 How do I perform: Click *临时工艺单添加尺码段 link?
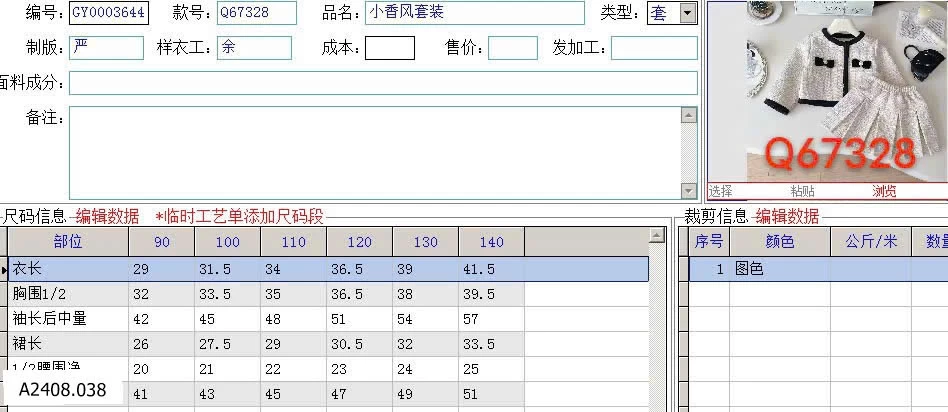tap(239, 216)
